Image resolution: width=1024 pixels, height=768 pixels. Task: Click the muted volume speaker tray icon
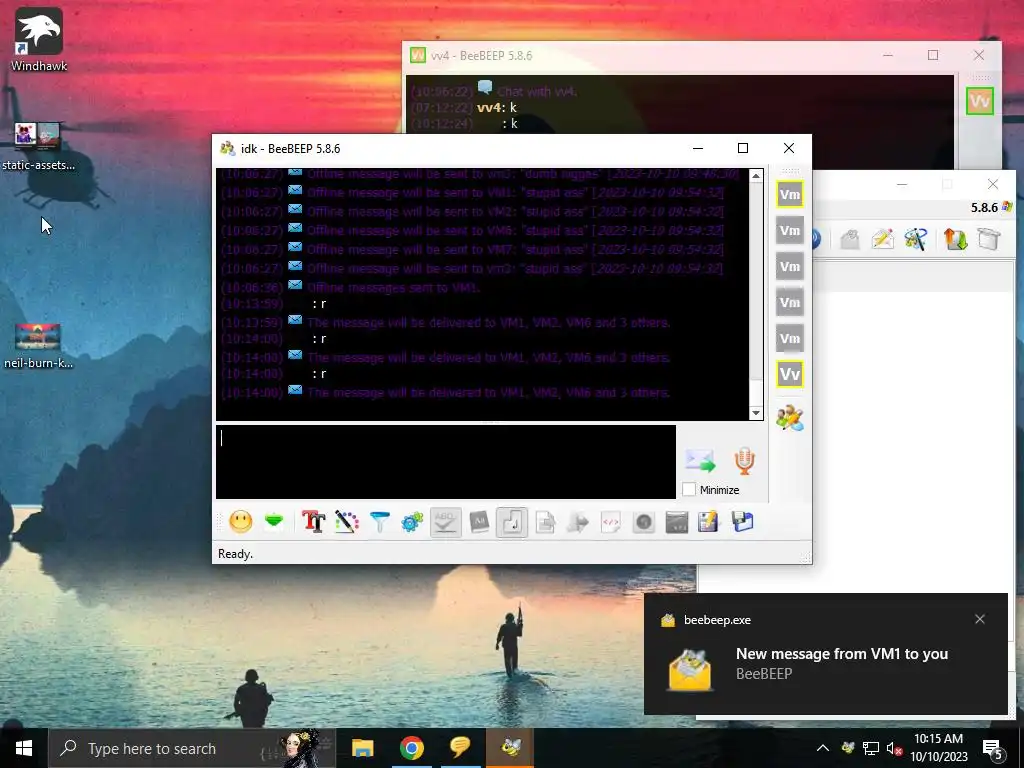894,749
